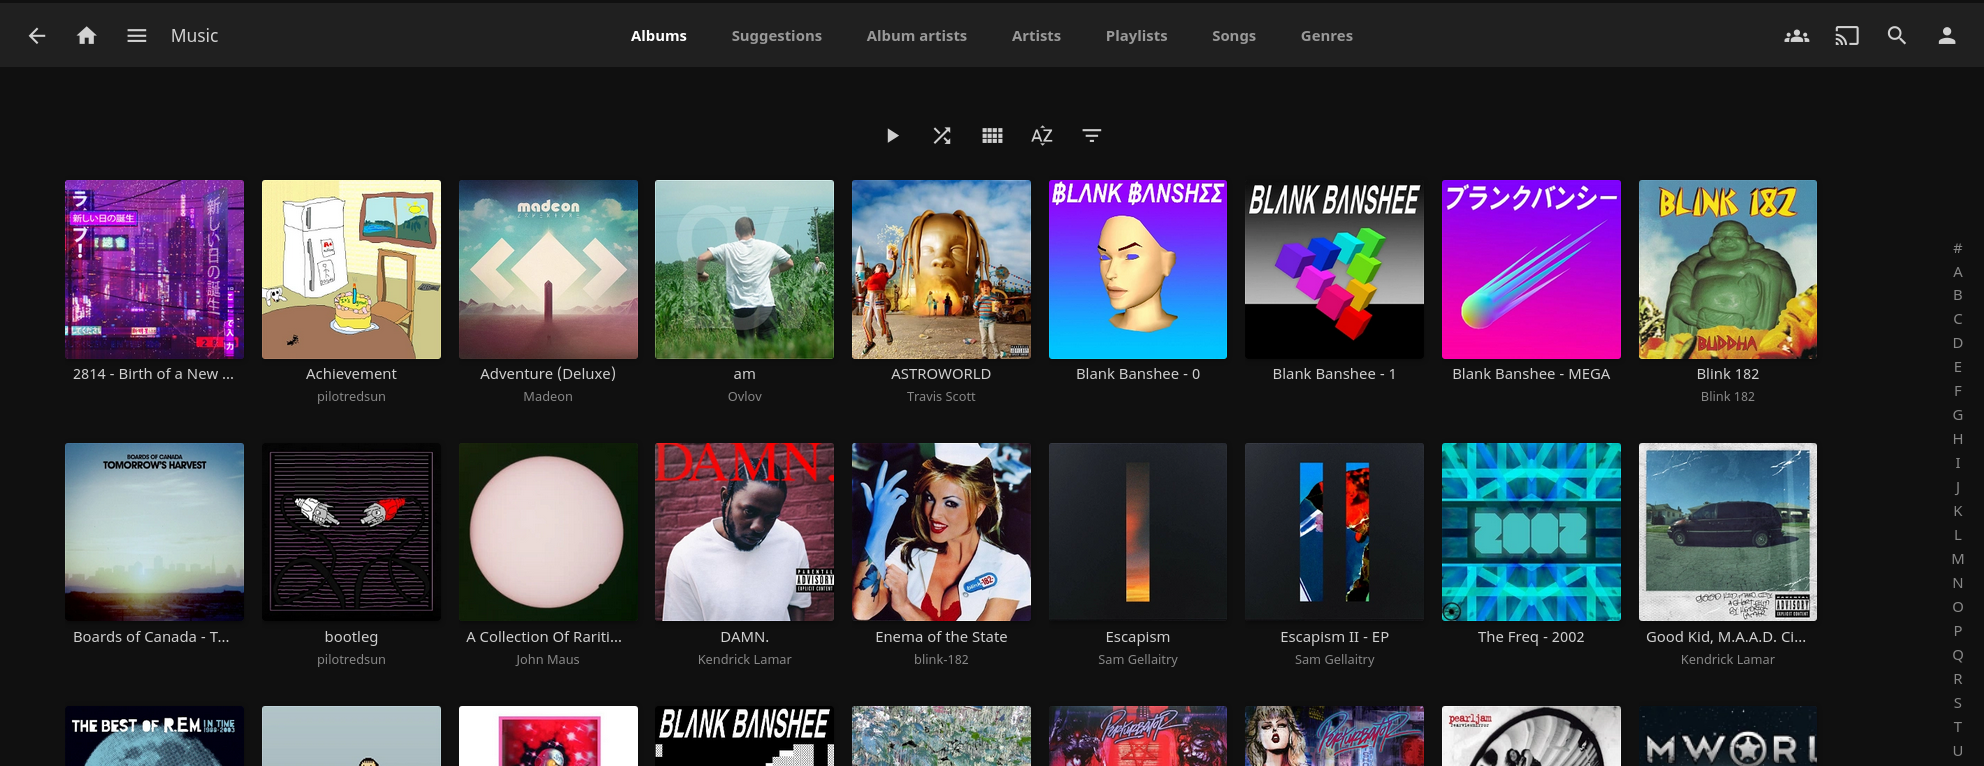Image resolution: width=1984 pixels, height=766 pixels.
Task: Open the 2814 Birth of a New album cover
Action: click(154, 269)
